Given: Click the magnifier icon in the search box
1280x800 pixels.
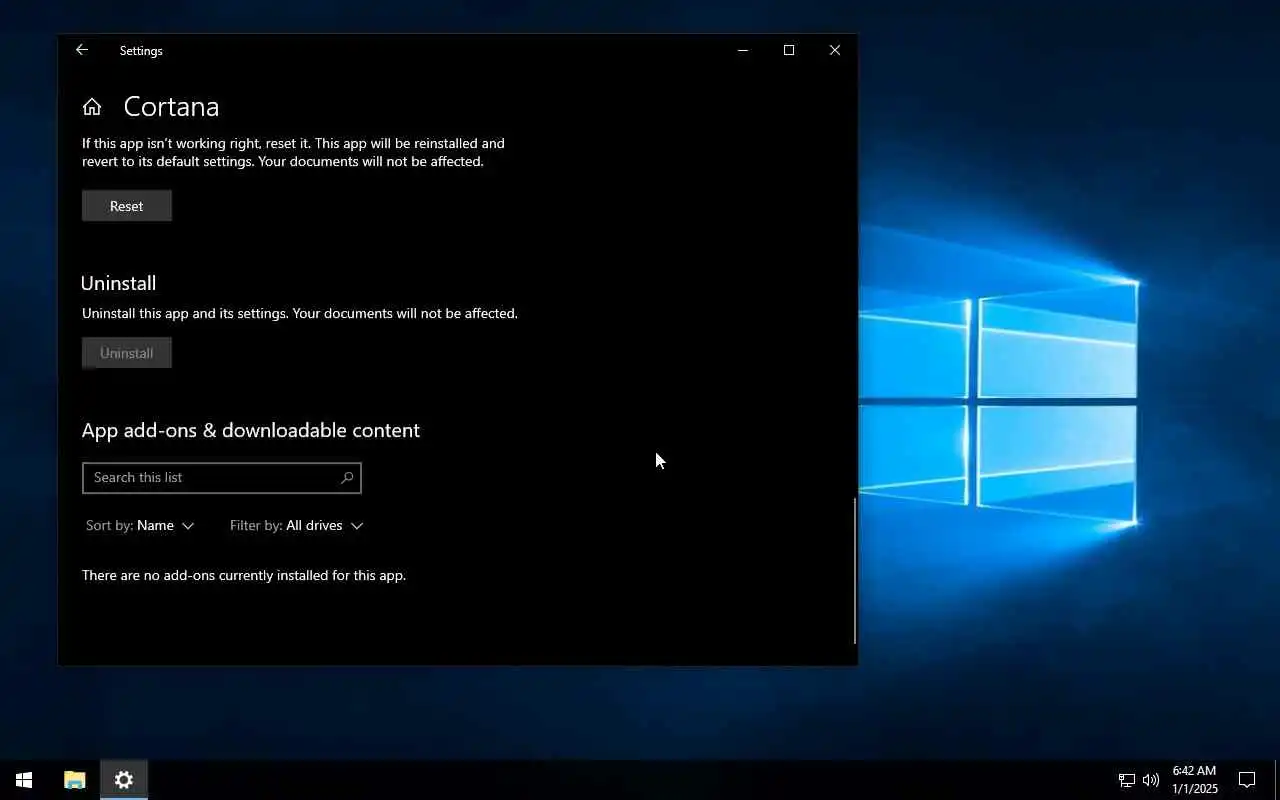Looking at the screenshot, I should click(347, 478).
